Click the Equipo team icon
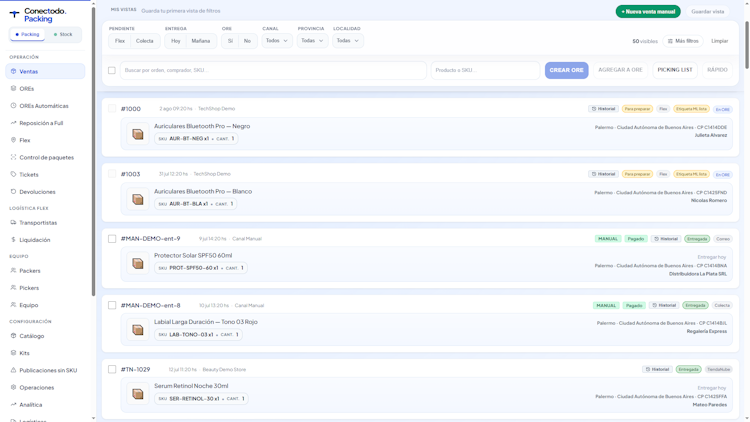750x422 pixels. pos(13,305)
